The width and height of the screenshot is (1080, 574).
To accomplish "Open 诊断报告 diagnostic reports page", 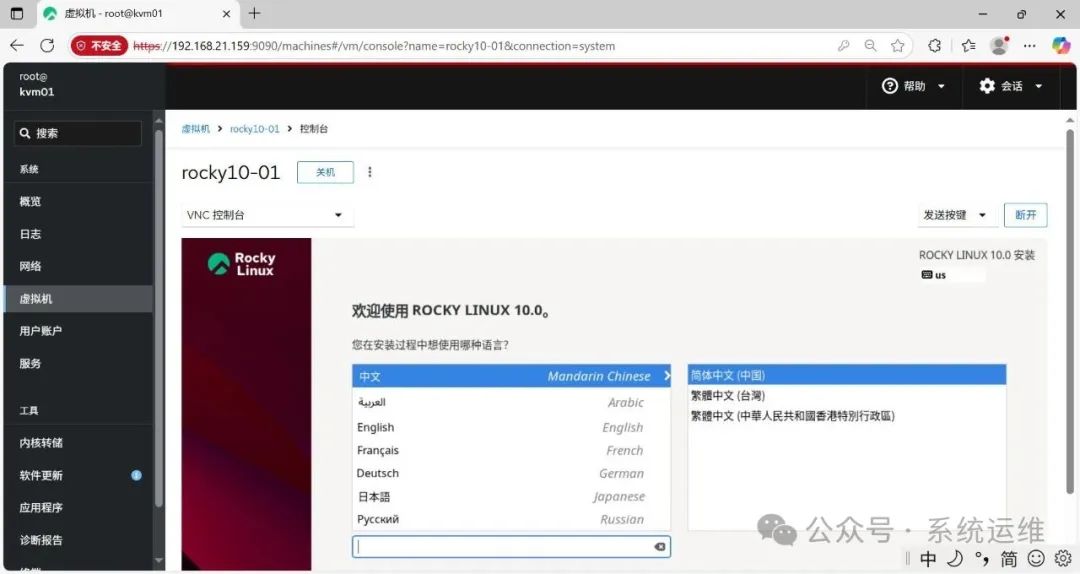I will (x=78, y=540).
